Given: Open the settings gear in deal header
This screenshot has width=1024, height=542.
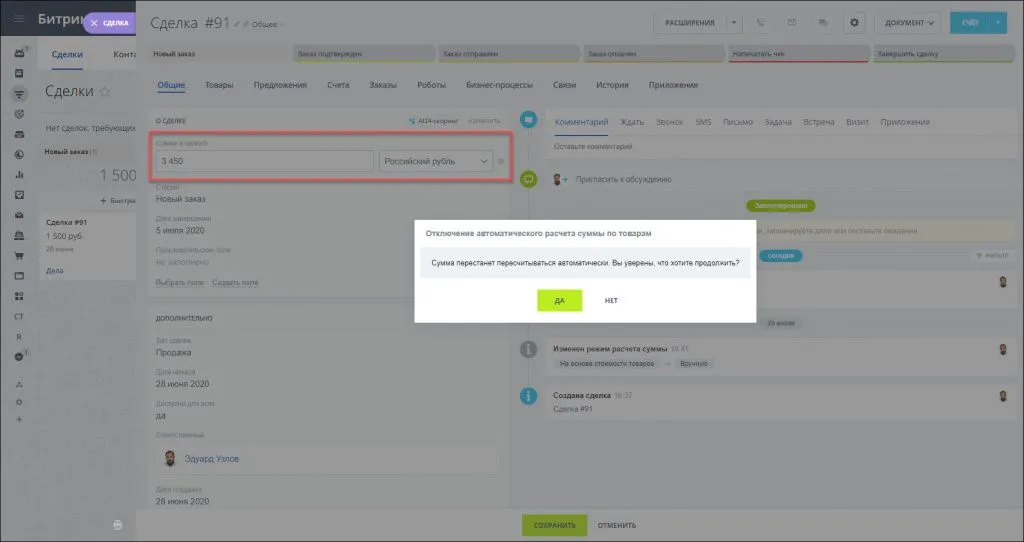Looking at the screenshot, I should coord(853,22).
